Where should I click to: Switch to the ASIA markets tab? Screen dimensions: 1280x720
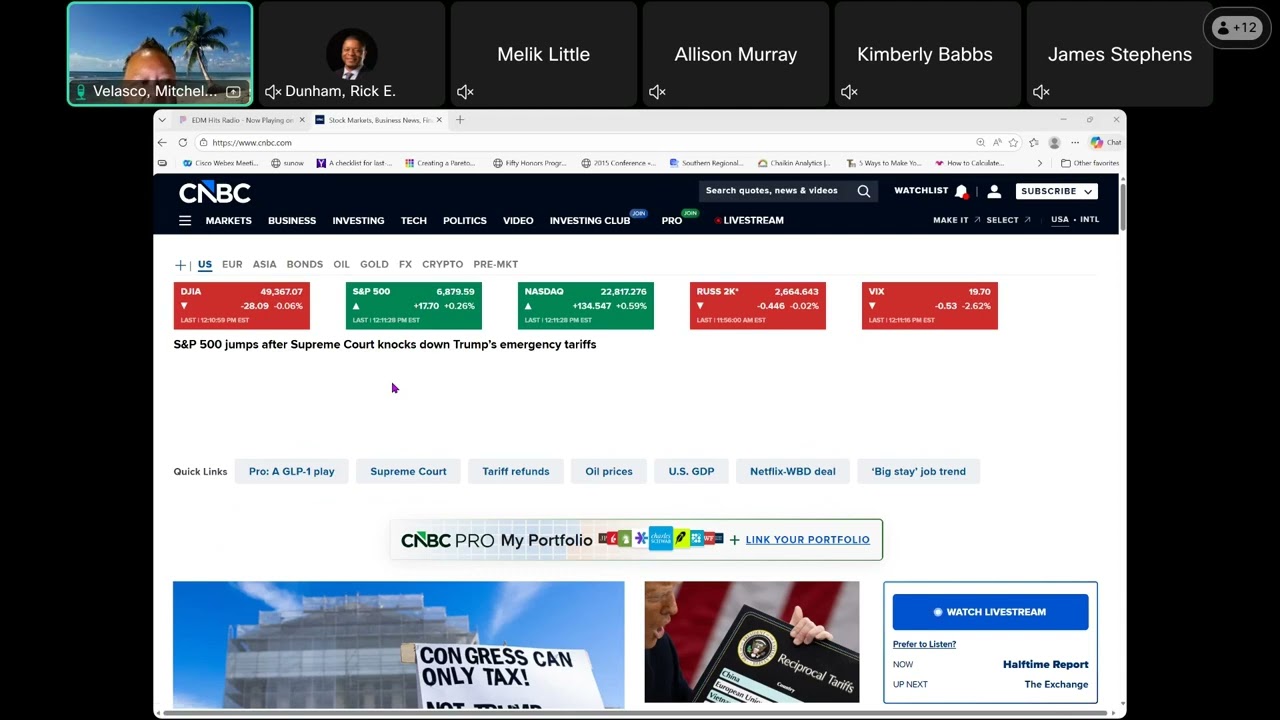(264, 265)
